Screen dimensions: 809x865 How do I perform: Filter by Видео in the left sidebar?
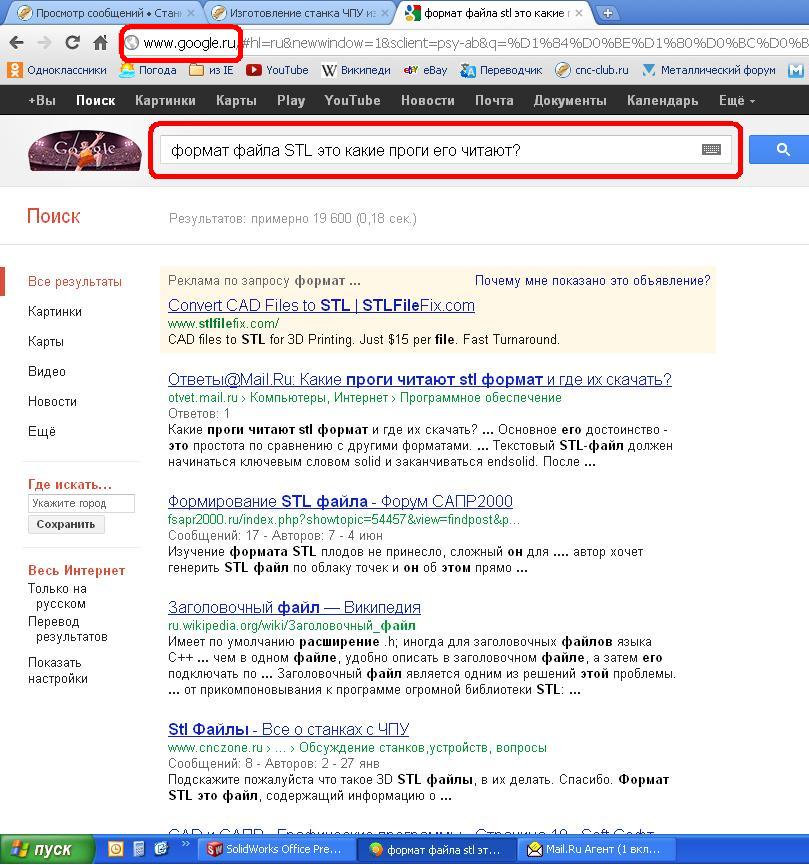pos(47,371)
